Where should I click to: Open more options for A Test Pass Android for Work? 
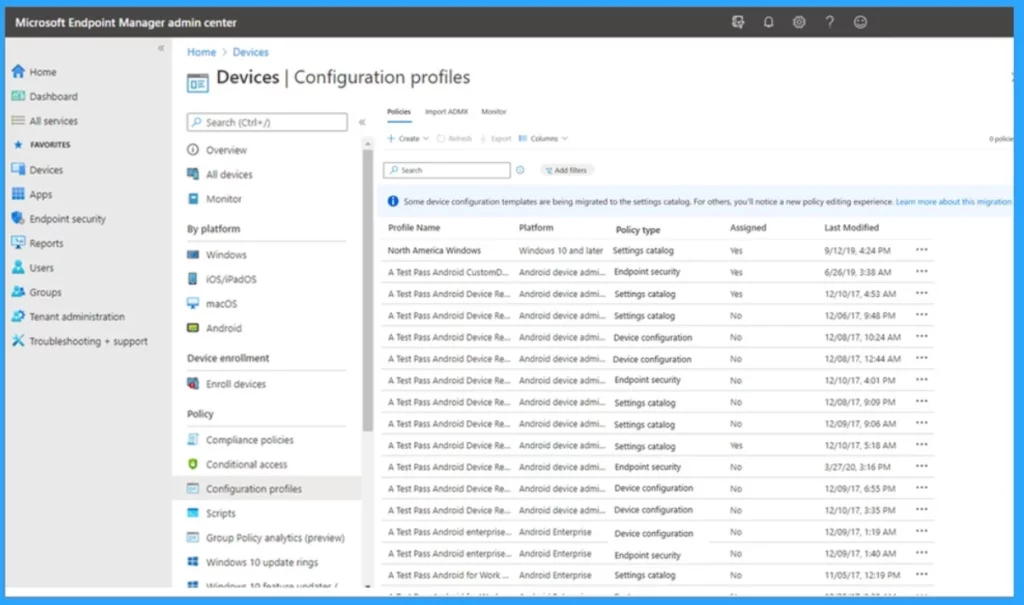tap(921, 575)
